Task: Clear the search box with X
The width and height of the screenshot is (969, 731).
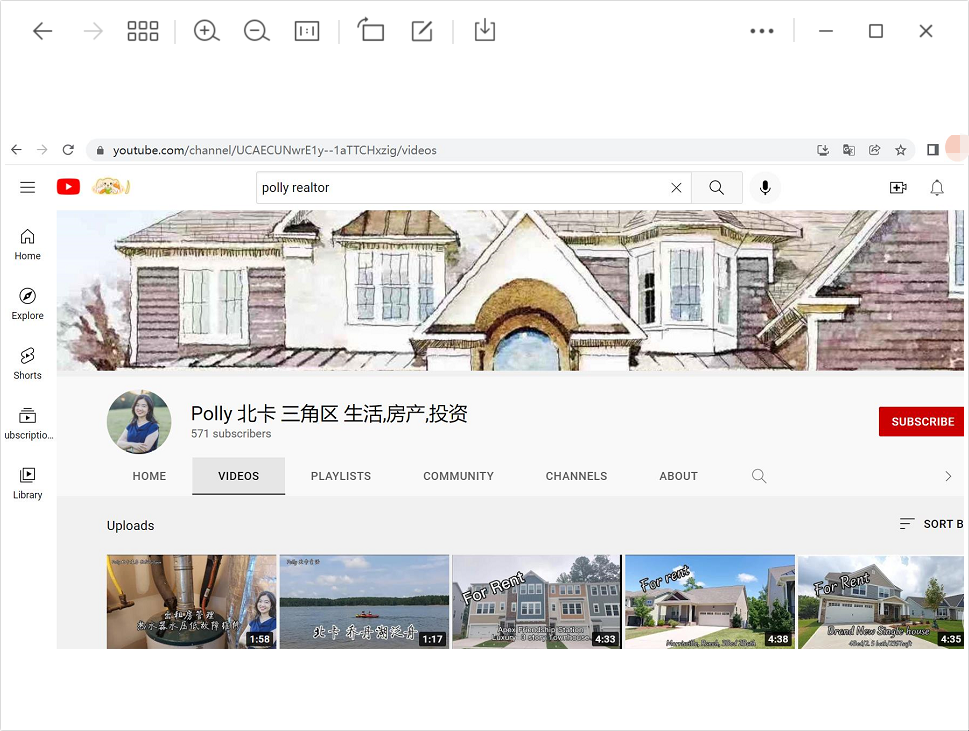Action: coord(676,187)
